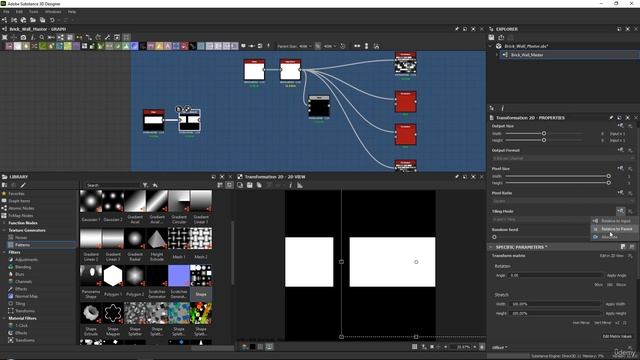Open the Tiling Mode dropdown
This screenshot has width=640, height=360.
point(541,219)
